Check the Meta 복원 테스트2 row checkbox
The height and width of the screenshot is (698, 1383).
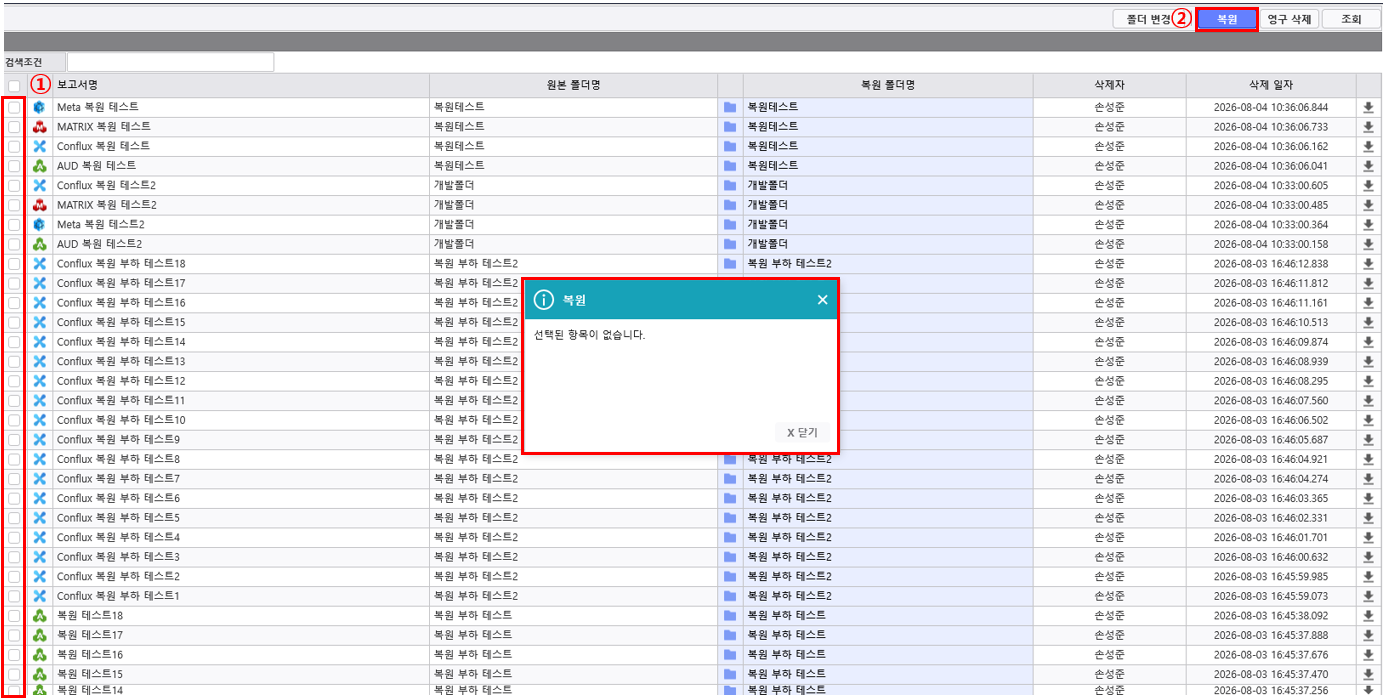click(x=14, y=224)
